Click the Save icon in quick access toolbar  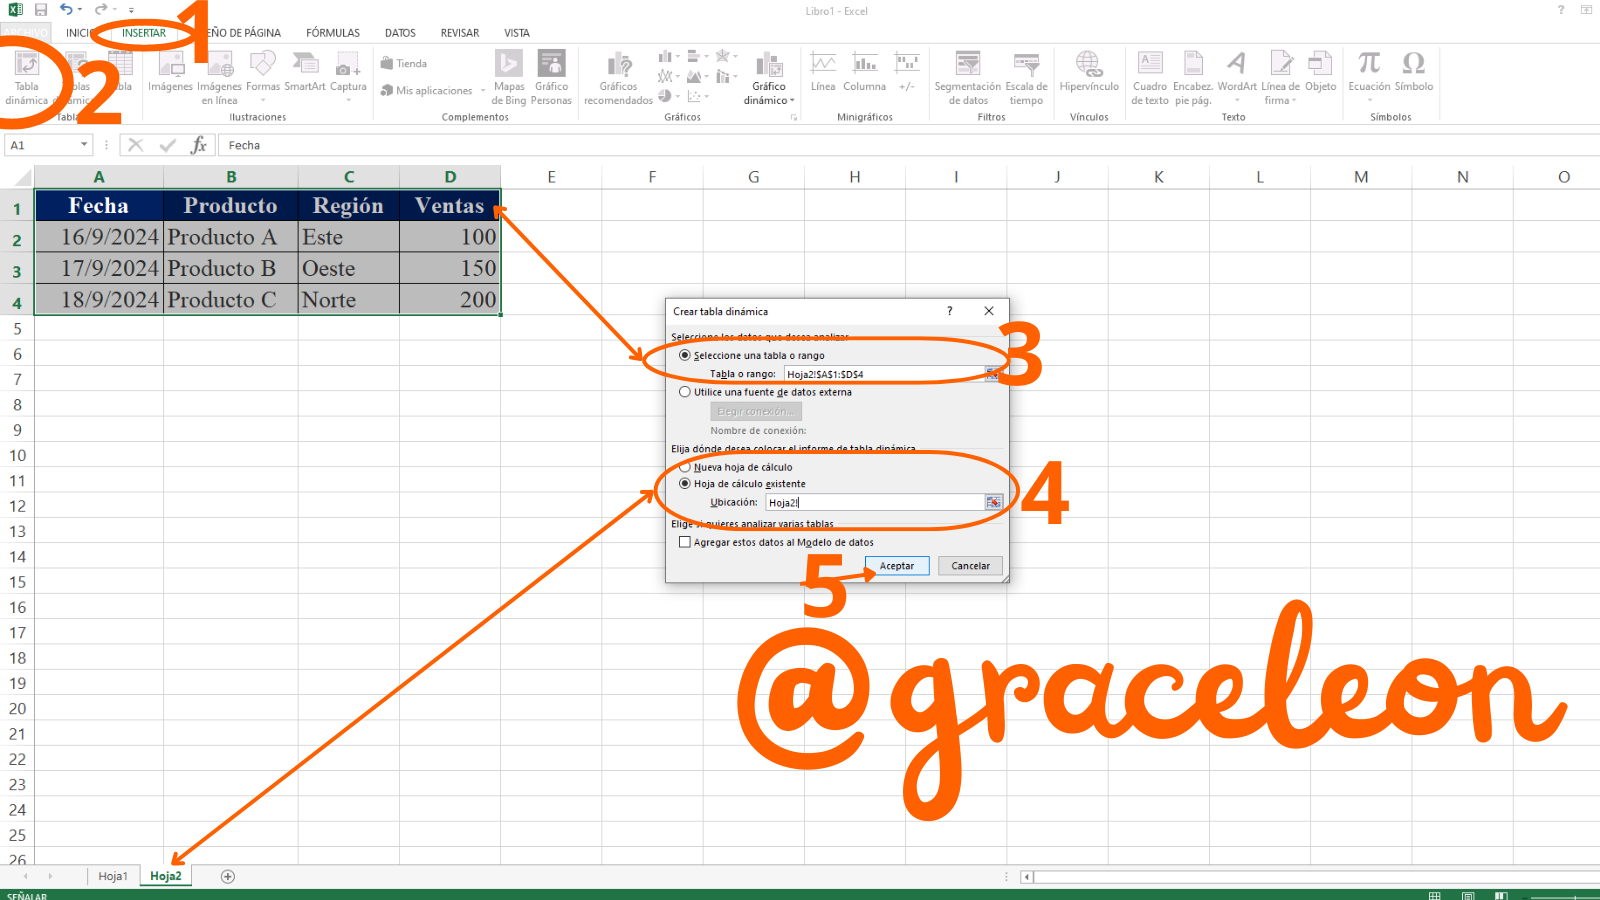pos(41,10)
